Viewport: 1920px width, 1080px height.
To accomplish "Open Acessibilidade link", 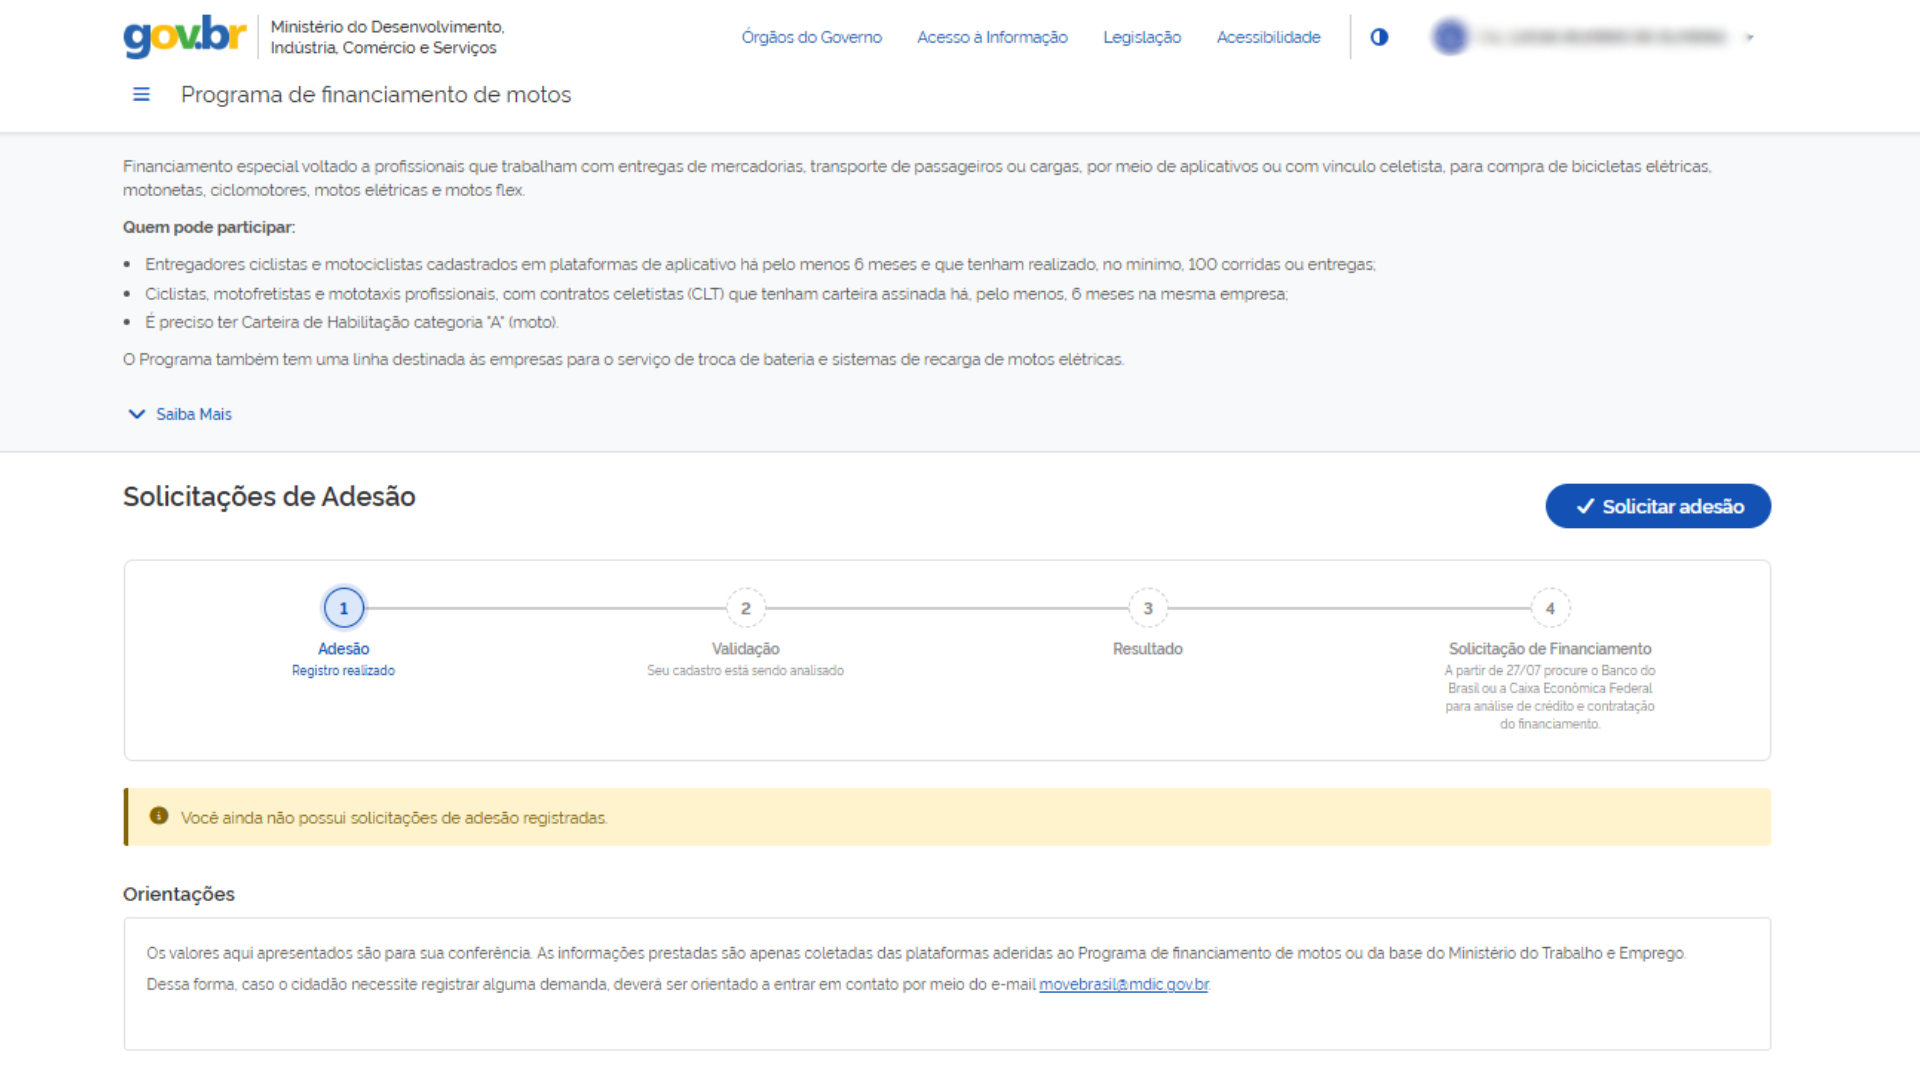I will click(x=1268, y=37).
